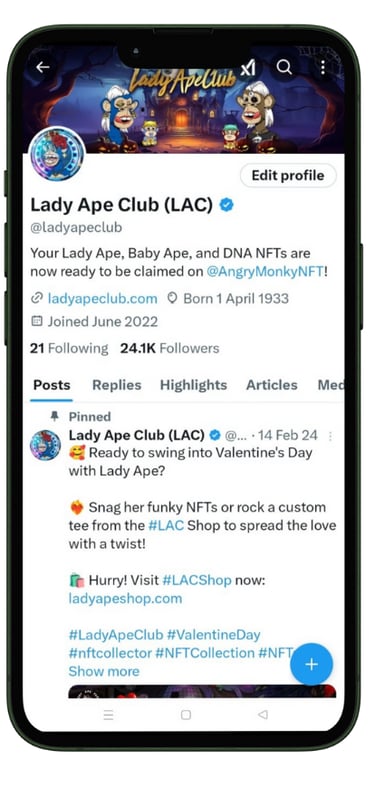
Task: Open the ladyapeclub.com profile link
Action: pos(103,299)
